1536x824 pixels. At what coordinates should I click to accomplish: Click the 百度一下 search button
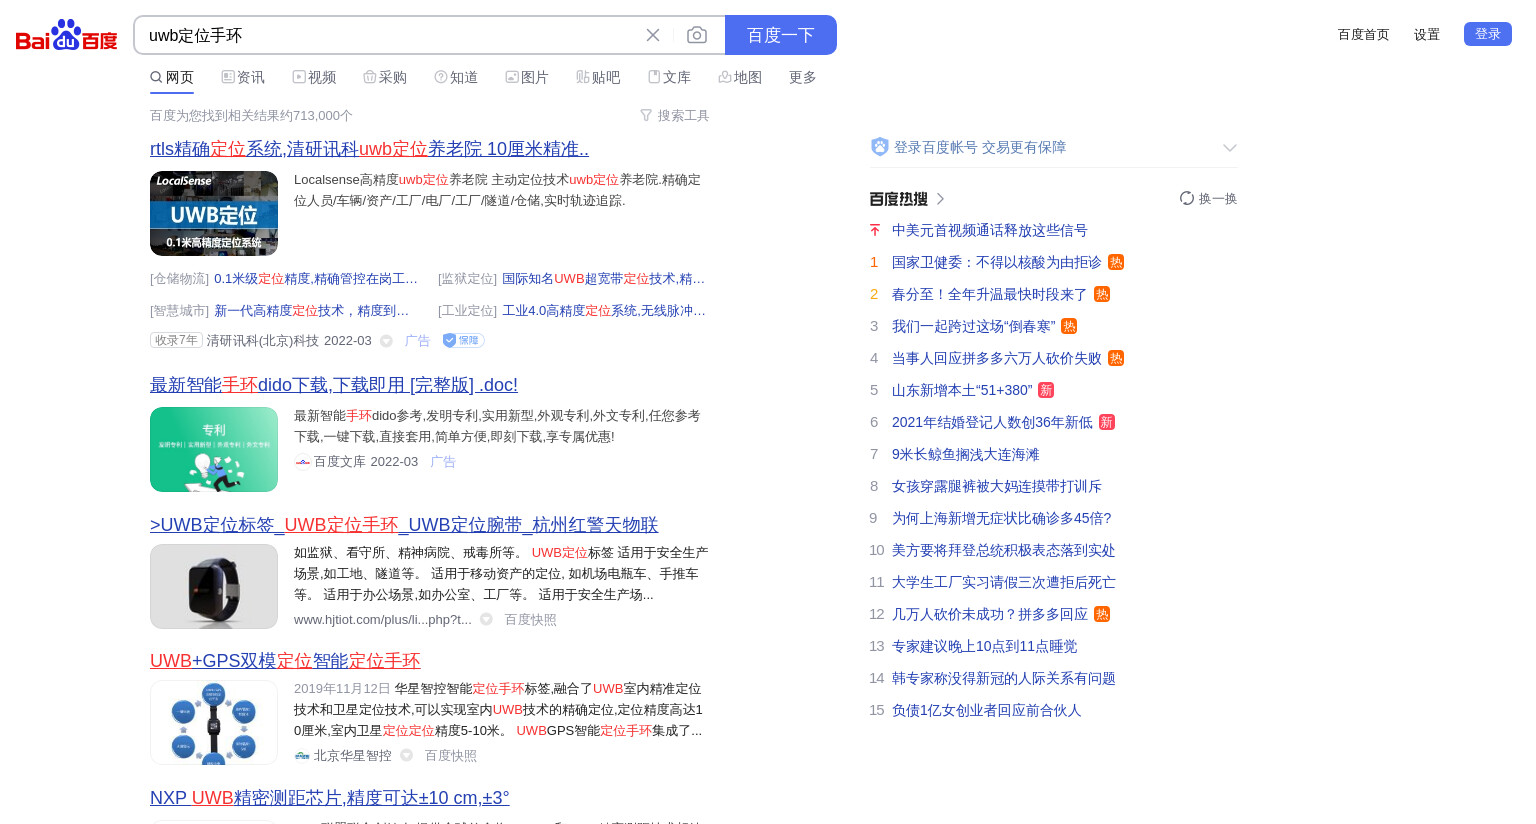coord(781,35)
